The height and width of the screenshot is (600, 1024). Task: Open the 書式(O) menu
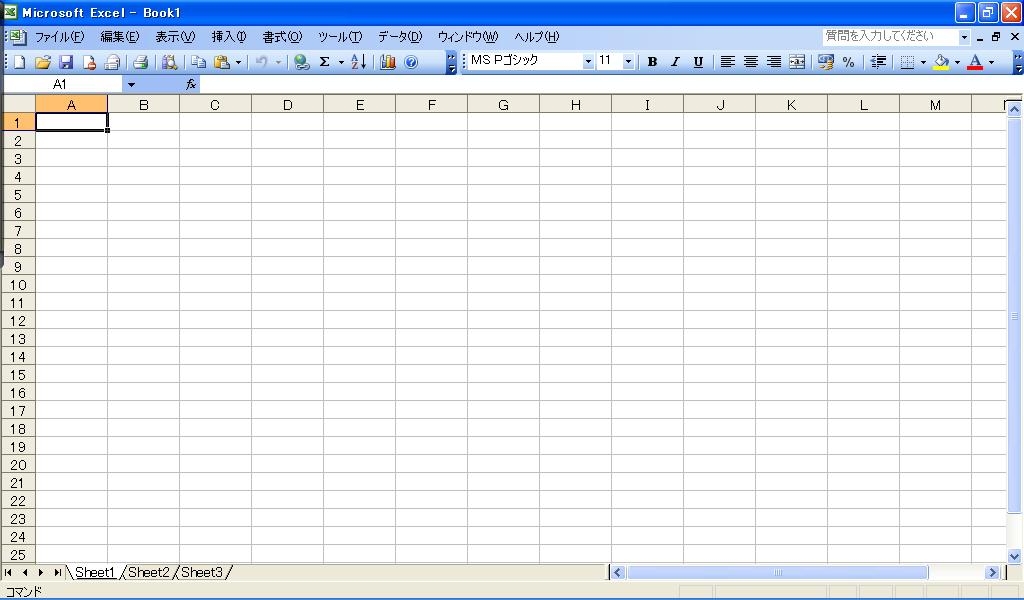coord(282,37)
